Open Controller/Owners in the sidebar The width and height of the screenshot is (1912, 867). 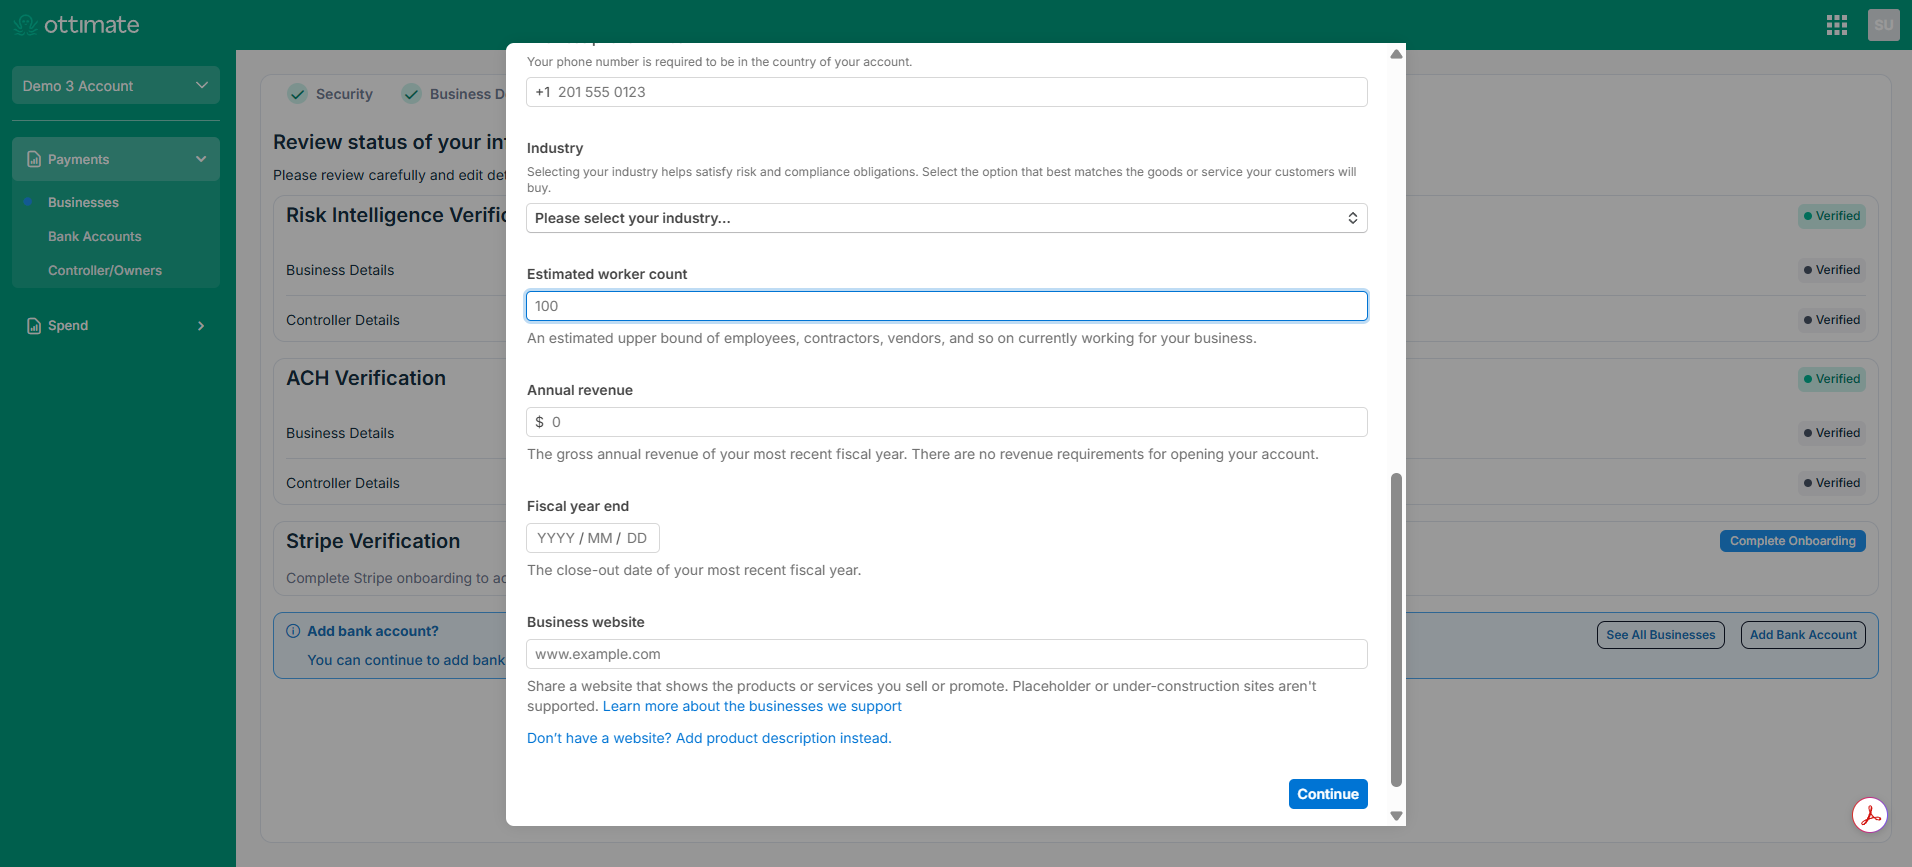[x=105, y=270]
